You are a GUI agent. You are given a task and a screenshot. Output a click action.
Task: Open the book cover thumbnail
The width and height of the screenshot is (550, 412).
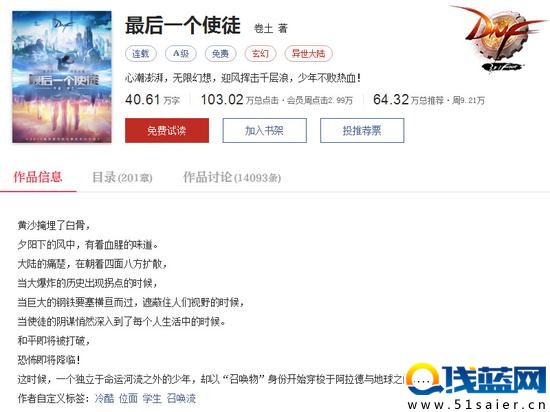62,77
